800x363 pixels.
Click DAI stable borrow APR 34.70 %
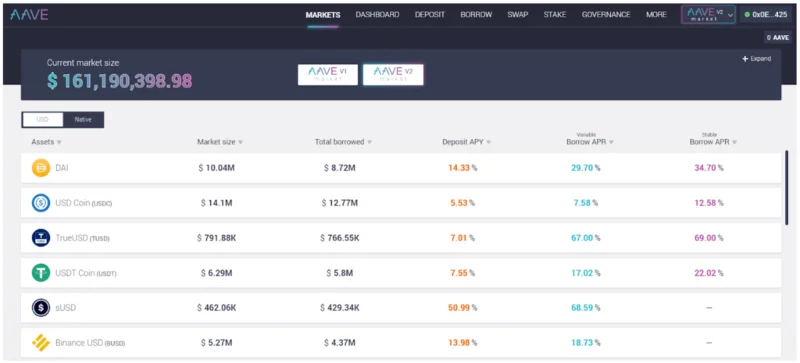tap(709, 168)
